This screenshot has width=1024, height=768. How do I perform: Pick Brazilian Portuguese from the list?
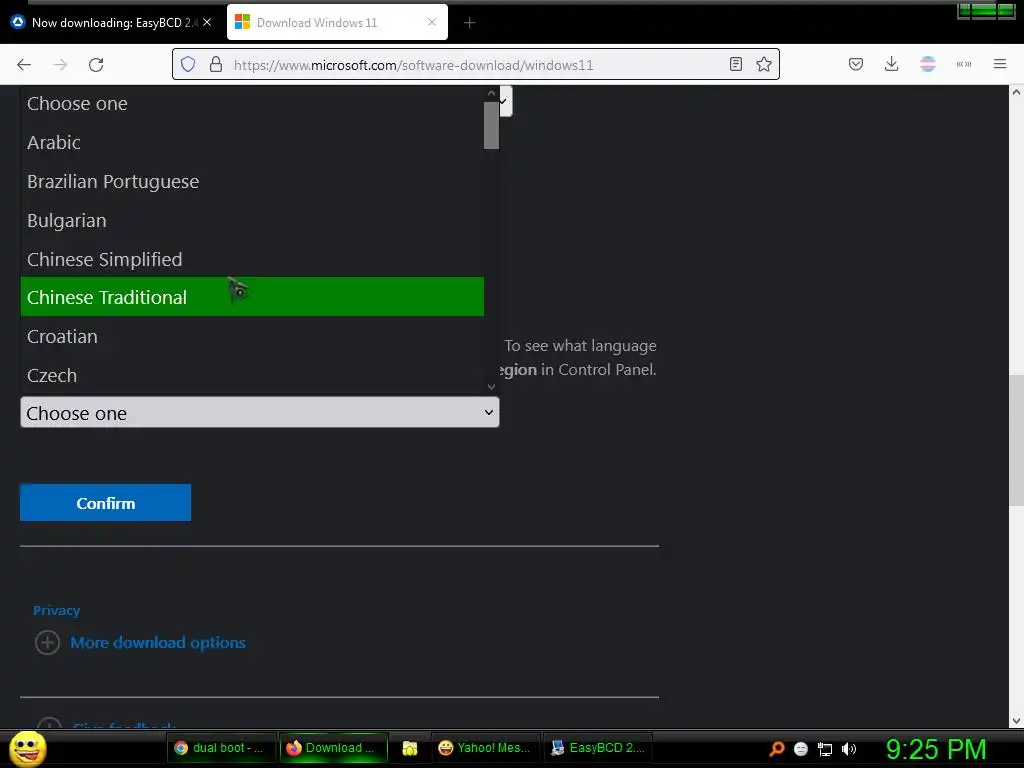[x=252, y=182]
